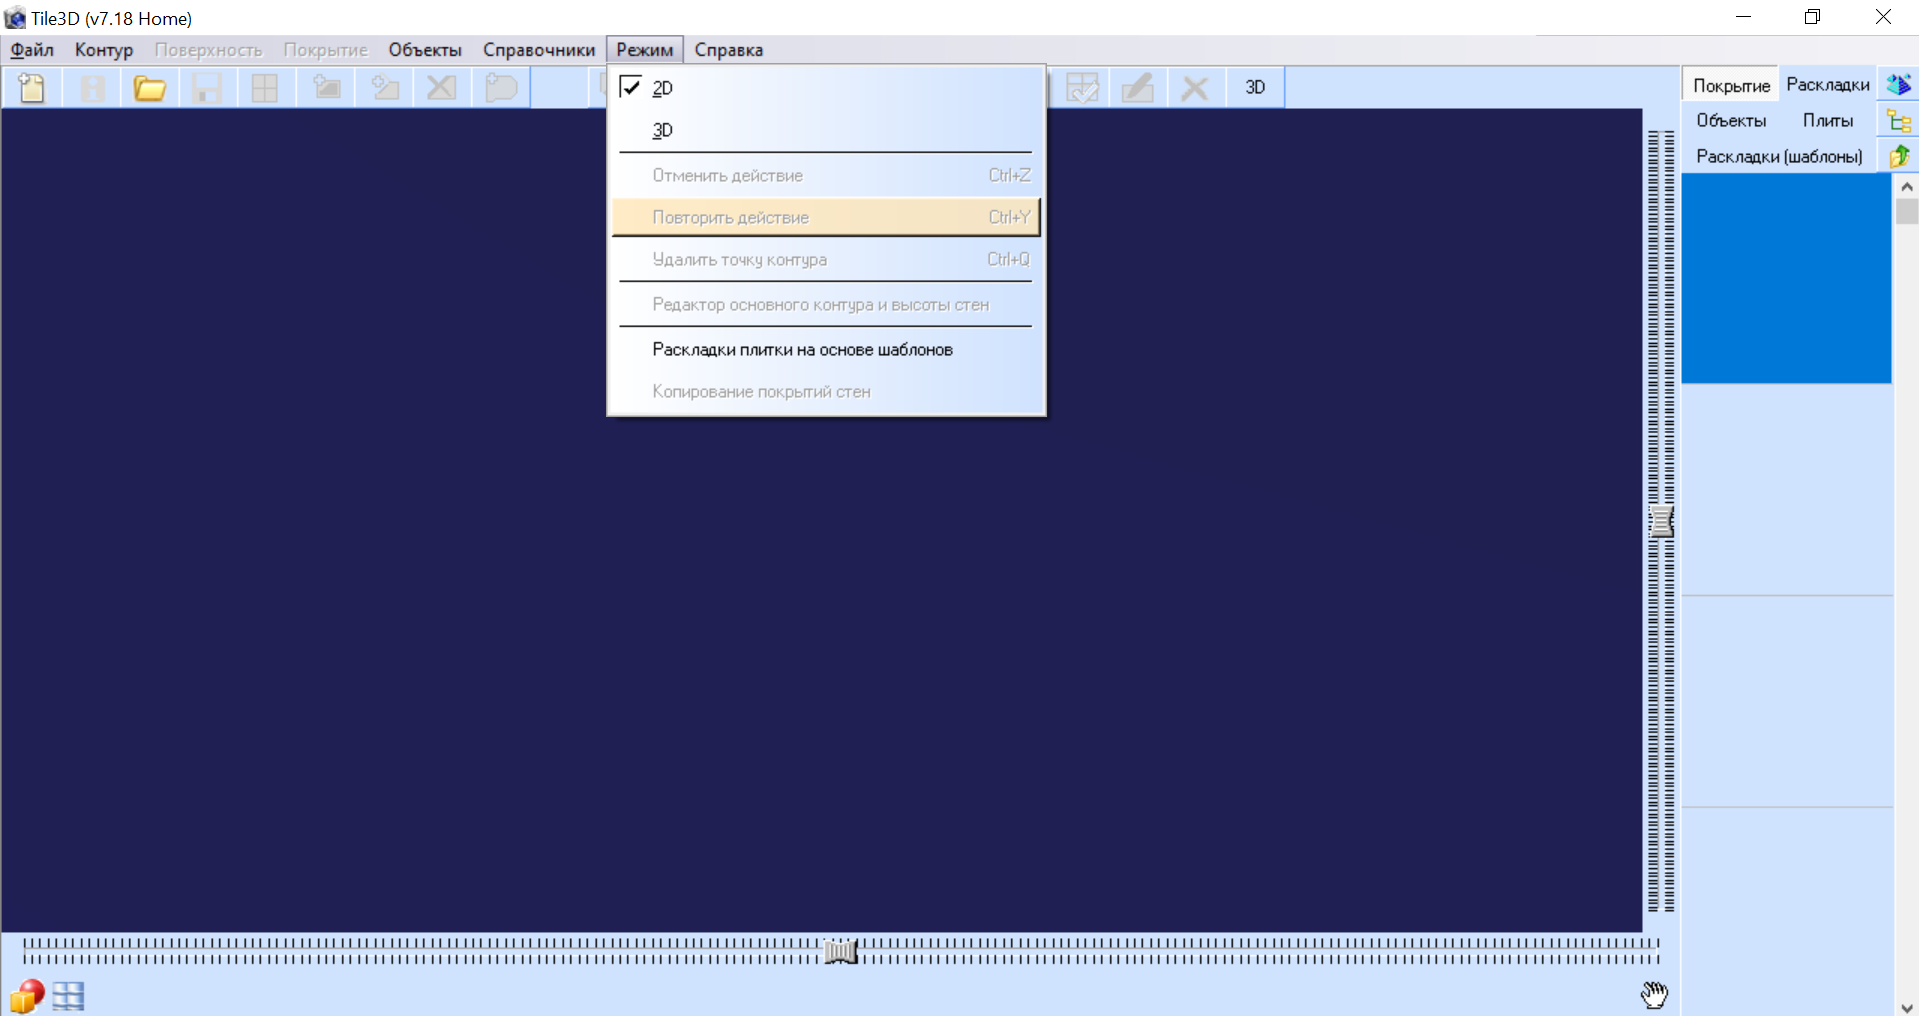1919x1016 pixels.
Task: Click the horizontal ruler slider handle
Action: [841, 951]
